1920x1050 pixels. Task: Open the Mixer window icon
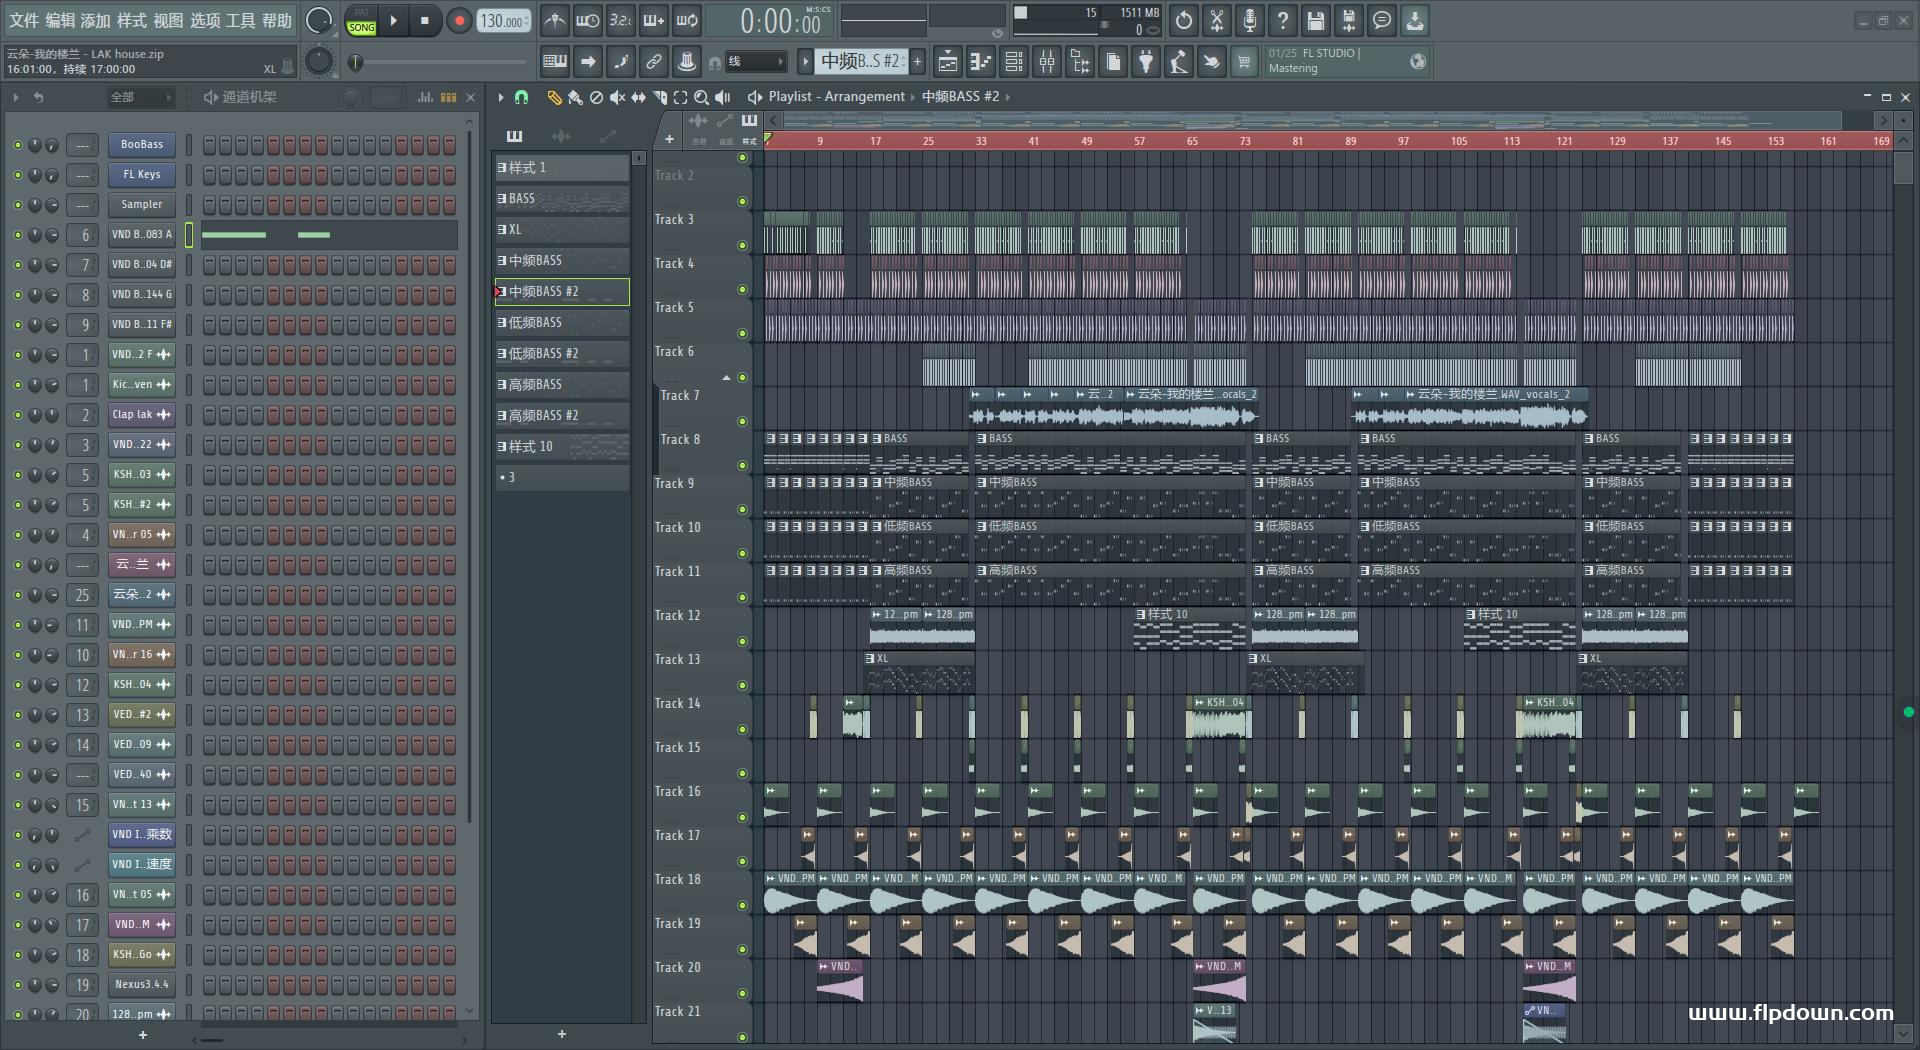(1047, 62)
